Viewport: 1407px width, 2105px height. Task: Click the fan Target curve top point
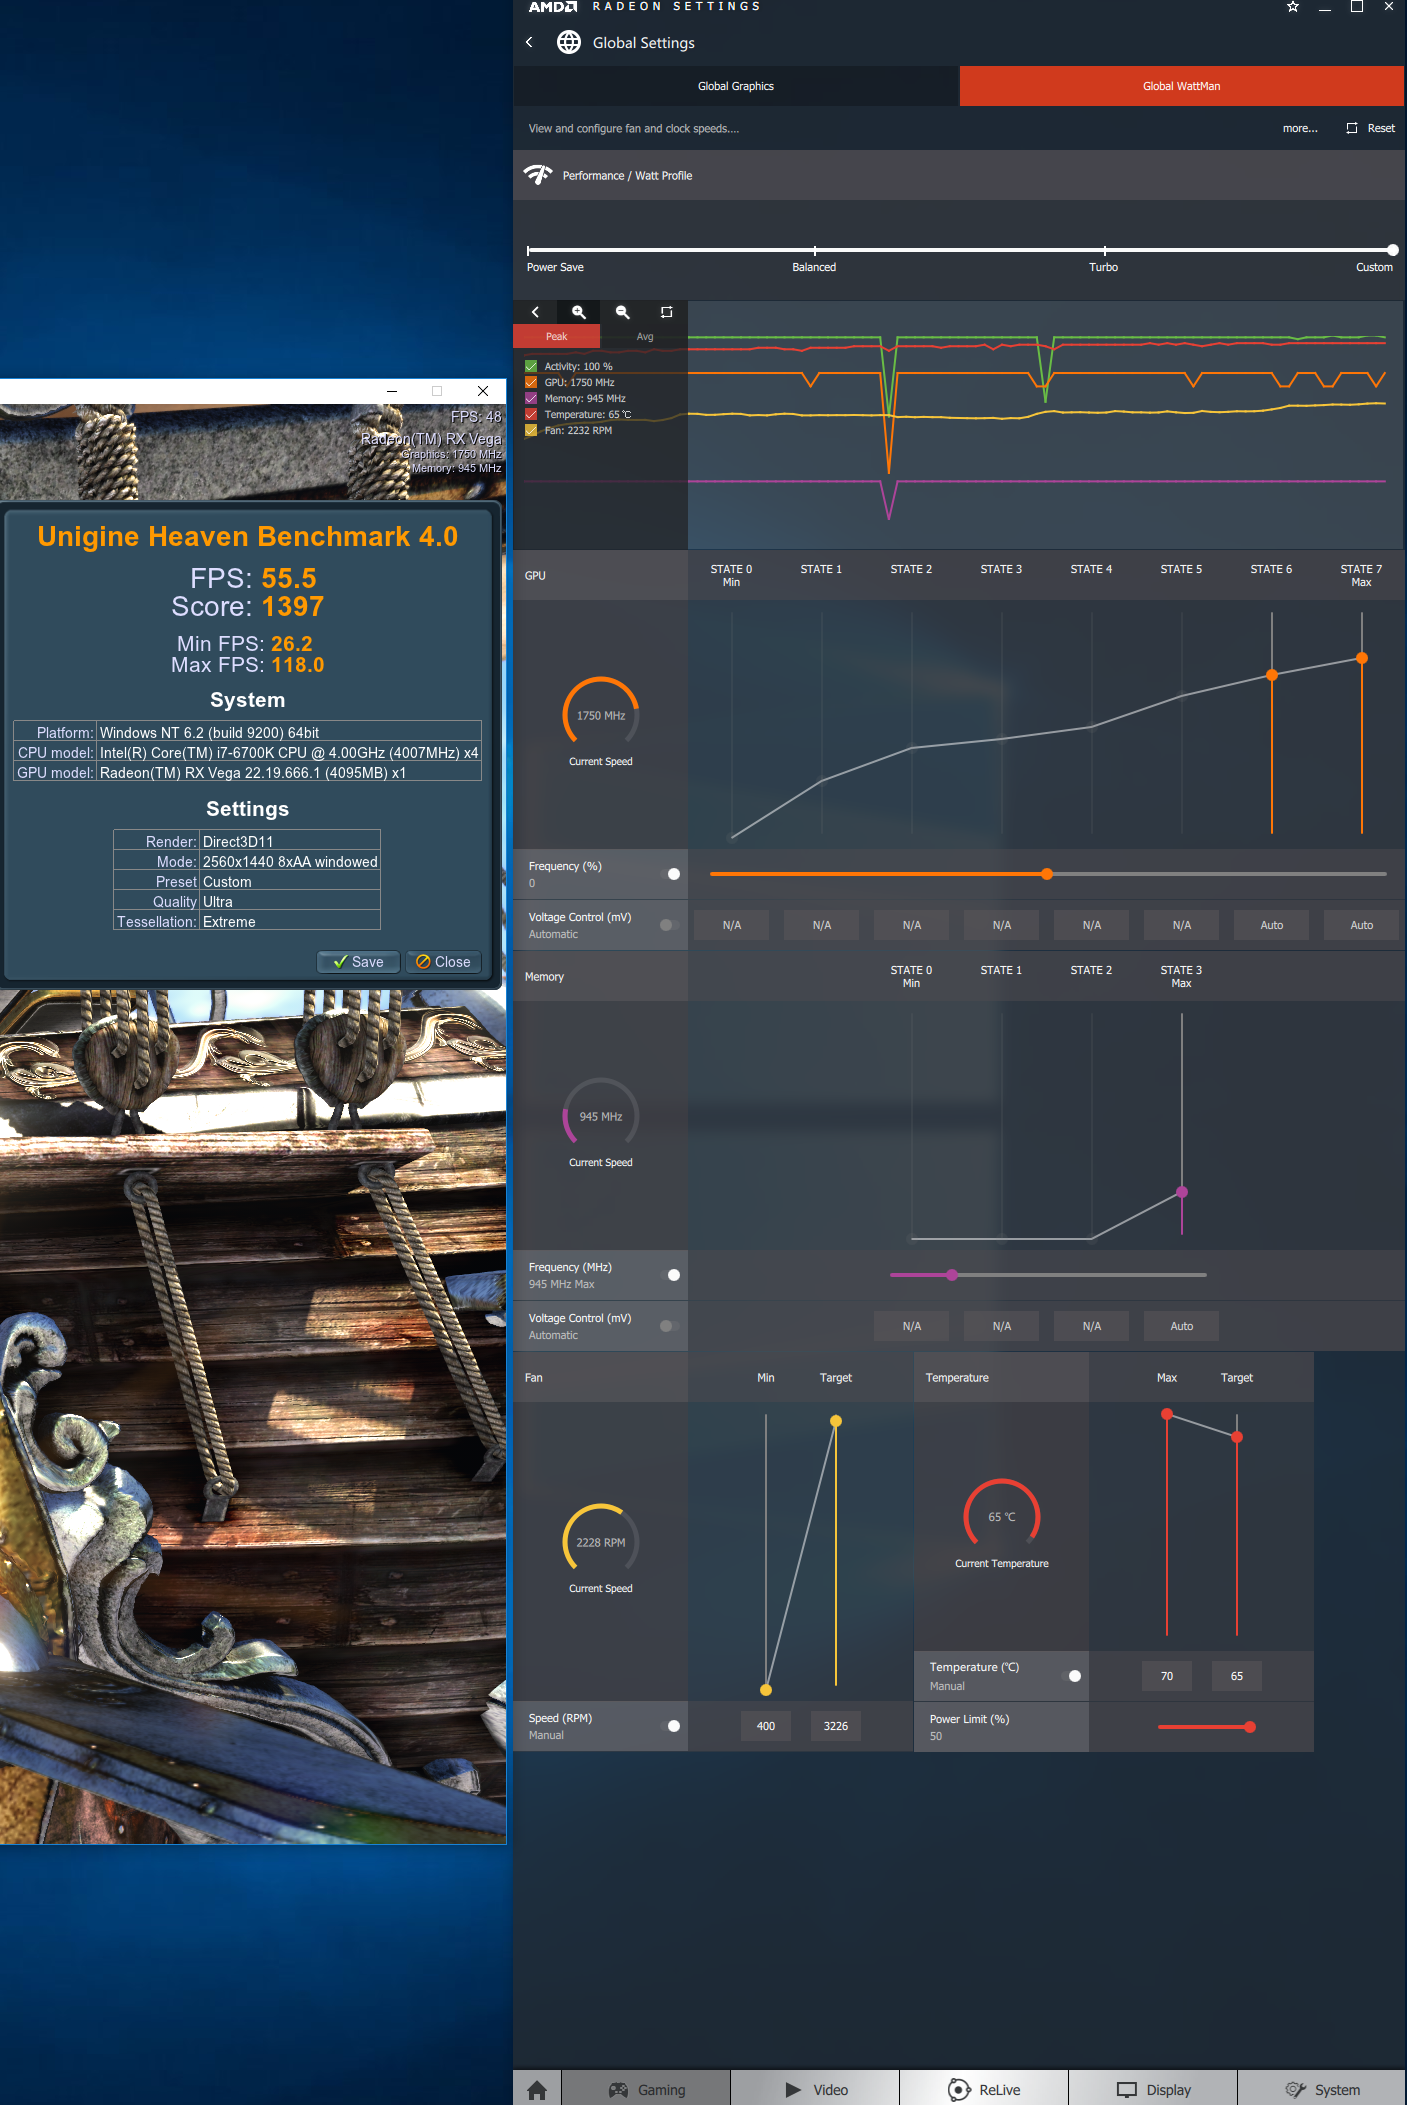836,1421
